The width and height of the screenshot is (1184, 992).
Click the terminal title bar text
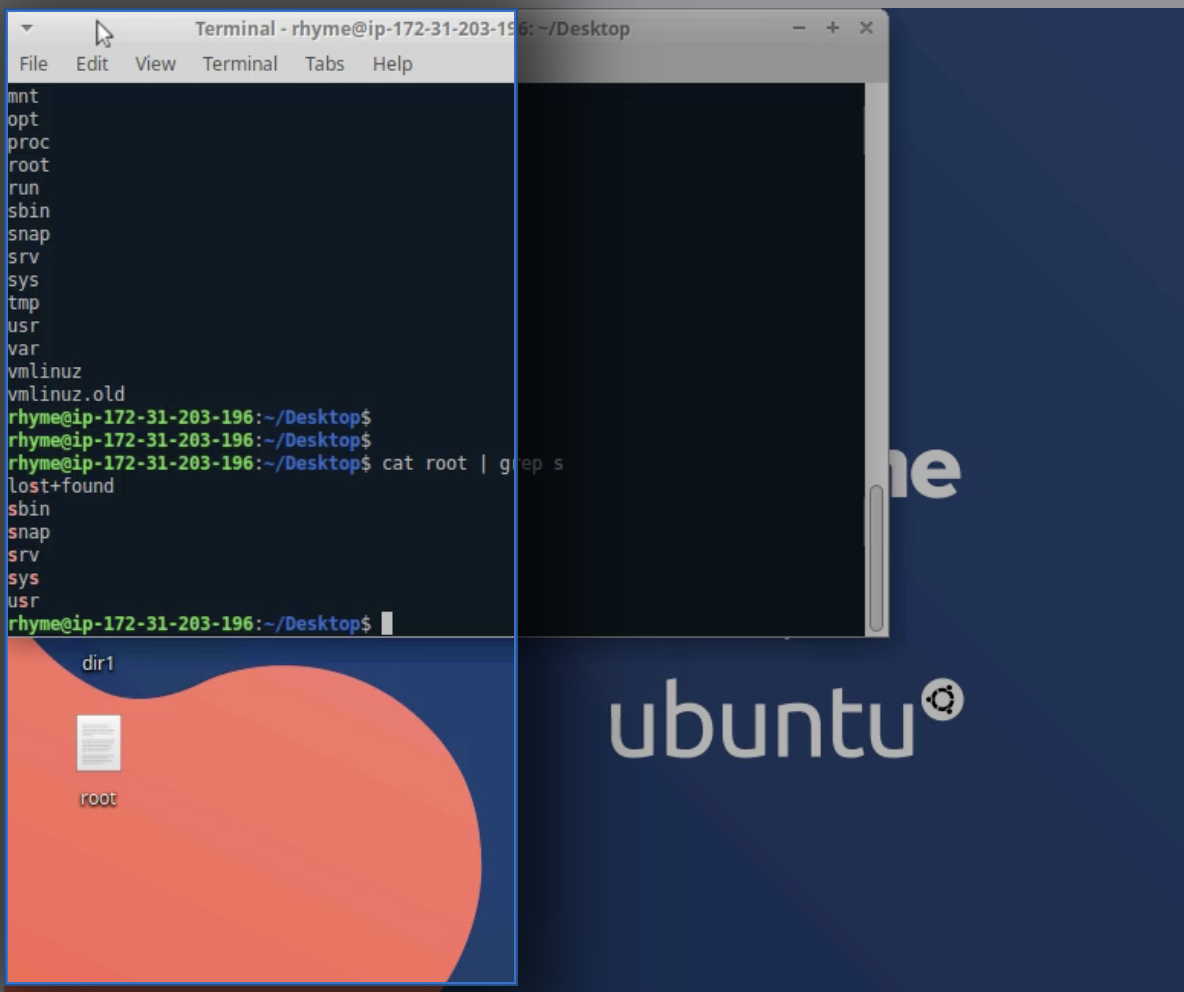pos(412,29)
